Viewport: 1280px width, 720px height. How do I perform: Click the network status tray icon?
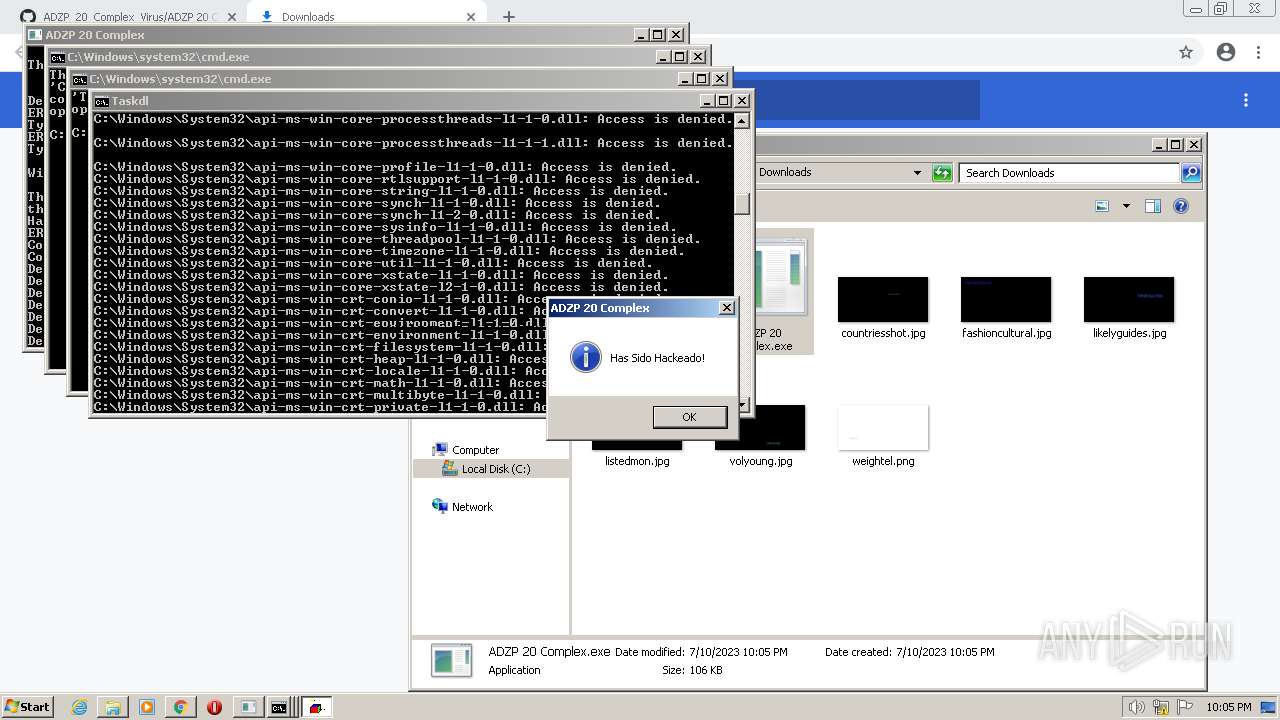pos(1160,707)
